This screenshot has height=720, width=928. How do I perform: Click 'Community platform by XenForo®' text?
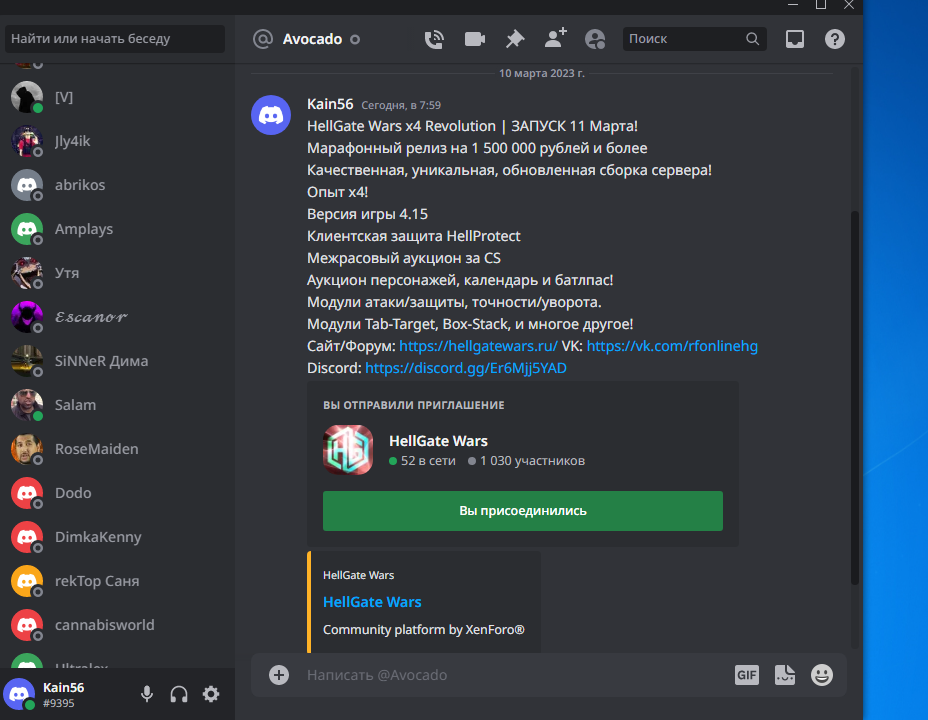pos(424,629)
